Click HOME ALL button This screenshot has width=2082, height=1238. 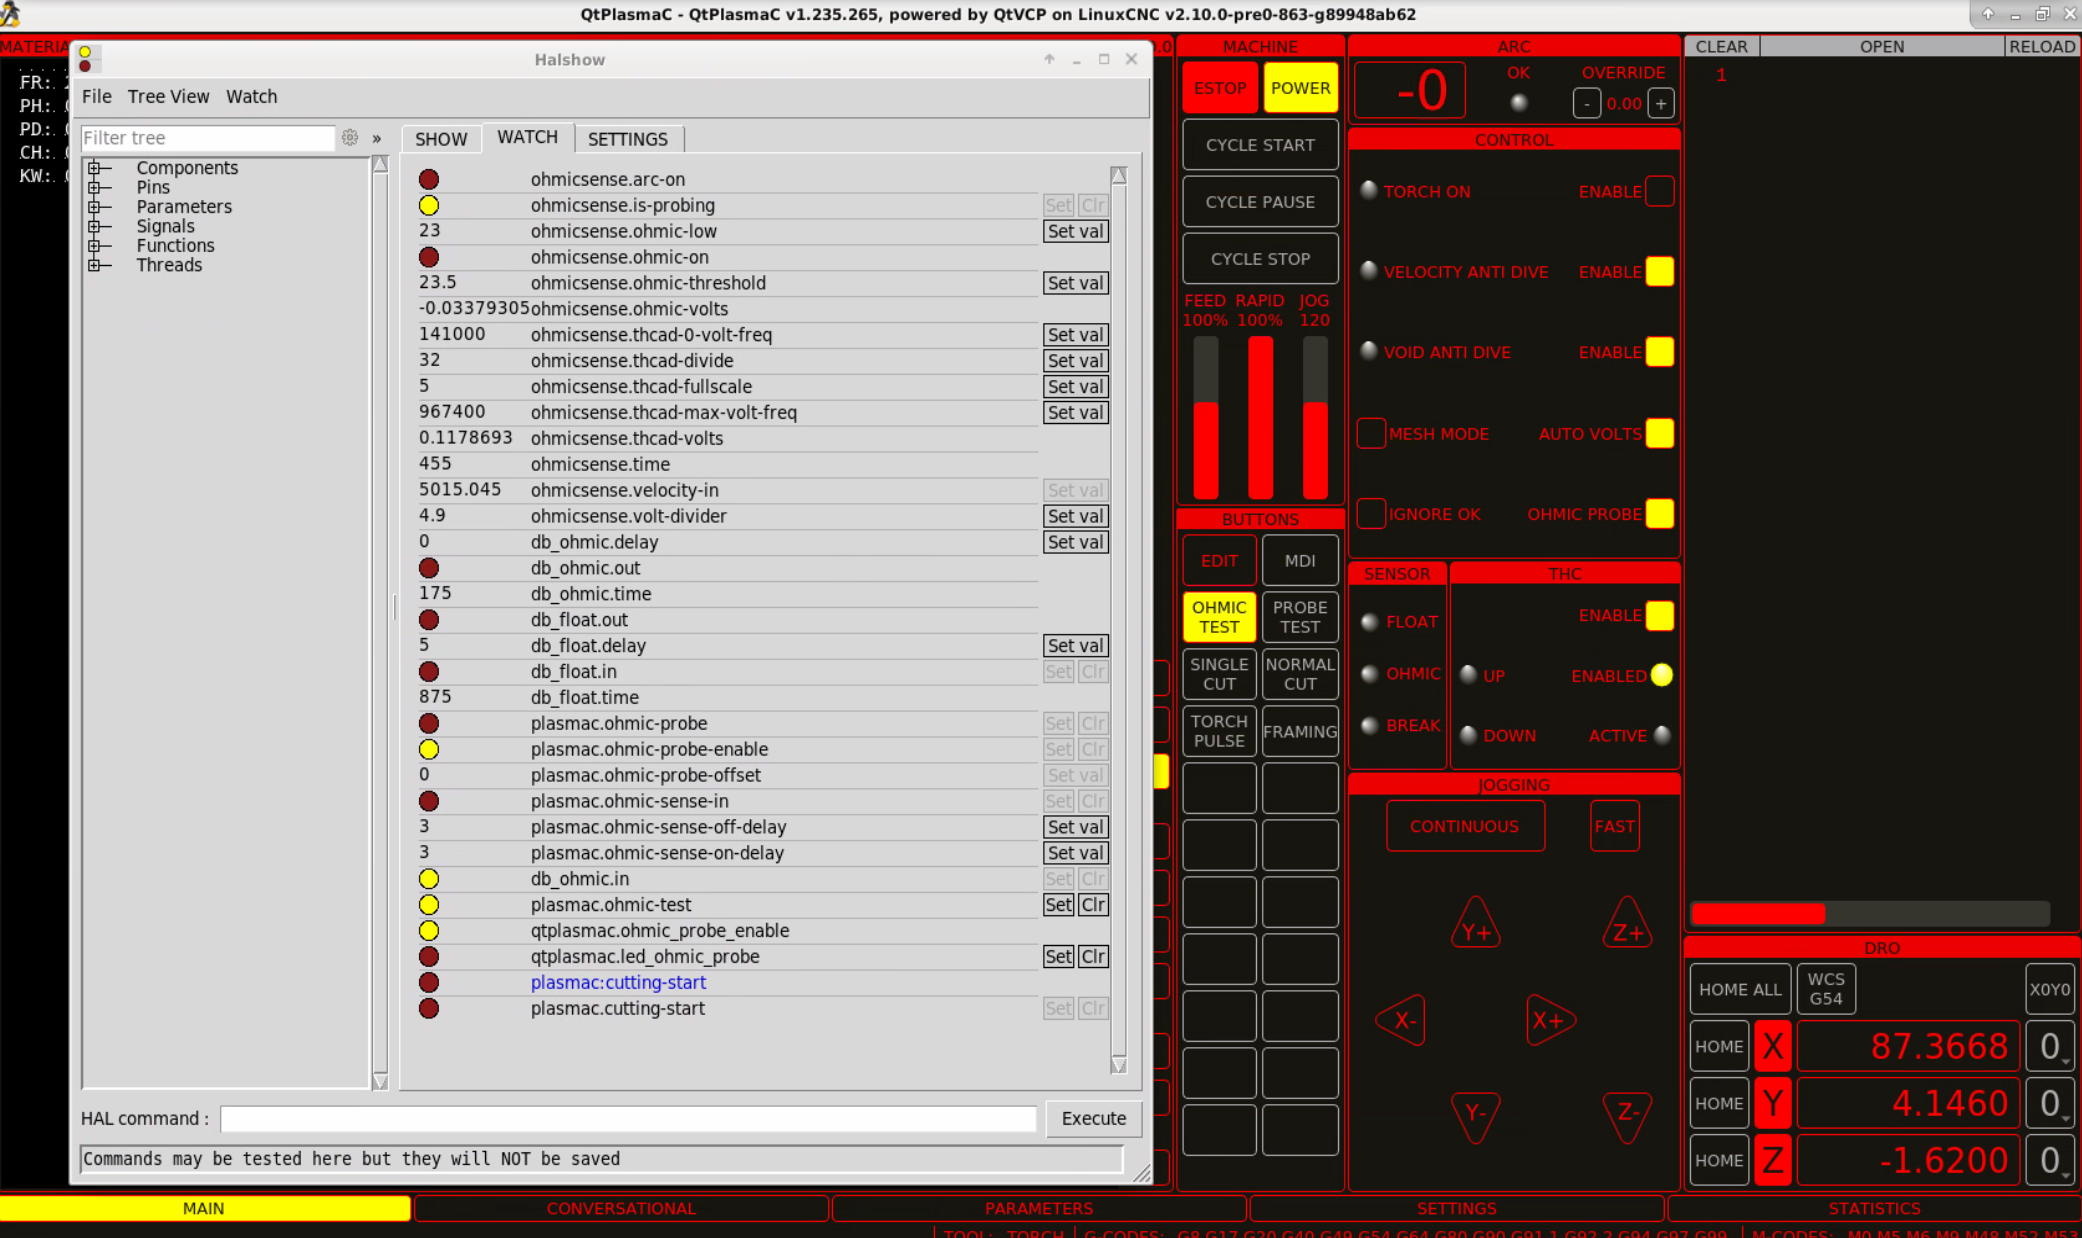click(1739, 989)
